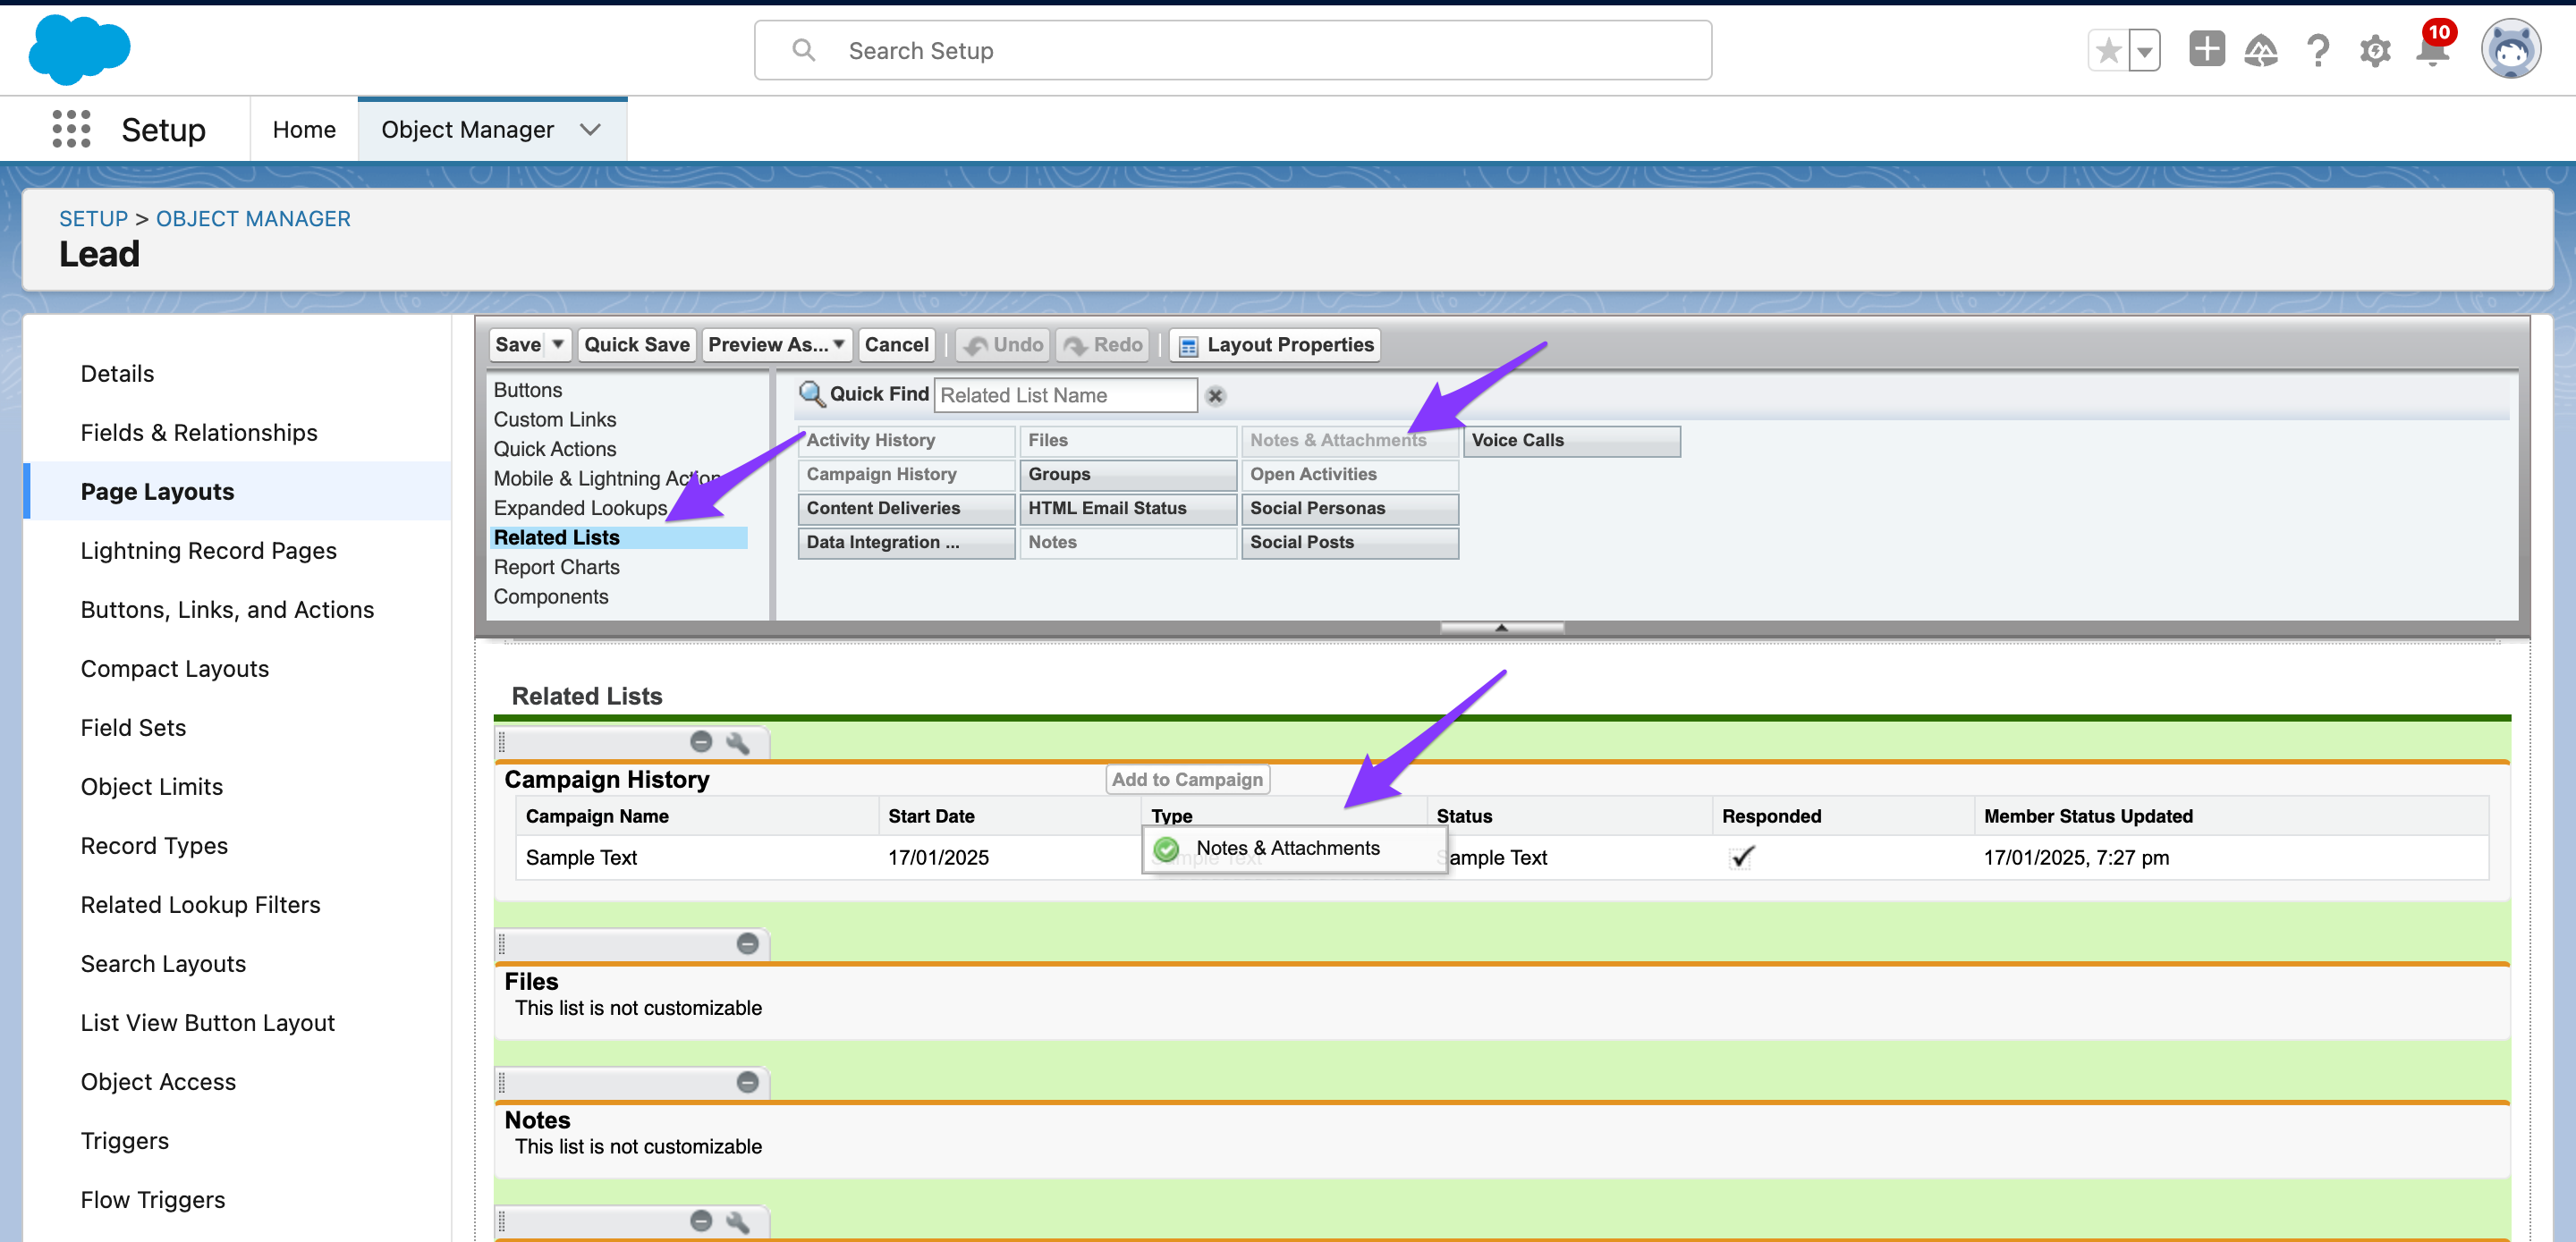Open Campaign History wrench properties icon
This screenshot has width=2576, height=1242.
coord(737,742)
